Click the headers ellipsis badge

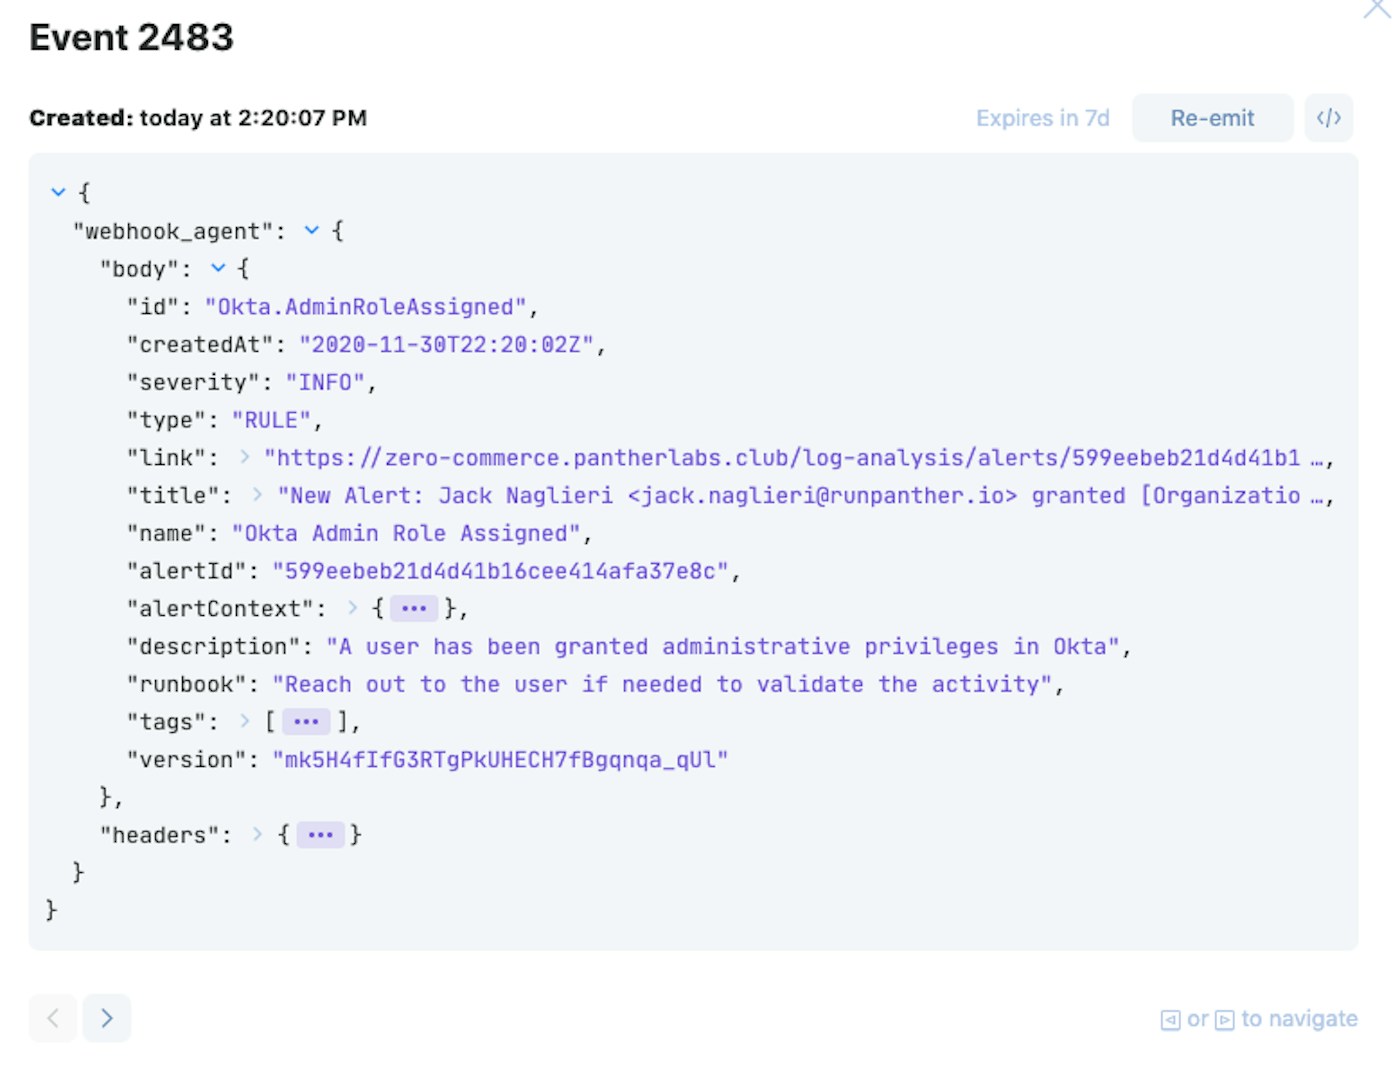[x=320, y=835]
